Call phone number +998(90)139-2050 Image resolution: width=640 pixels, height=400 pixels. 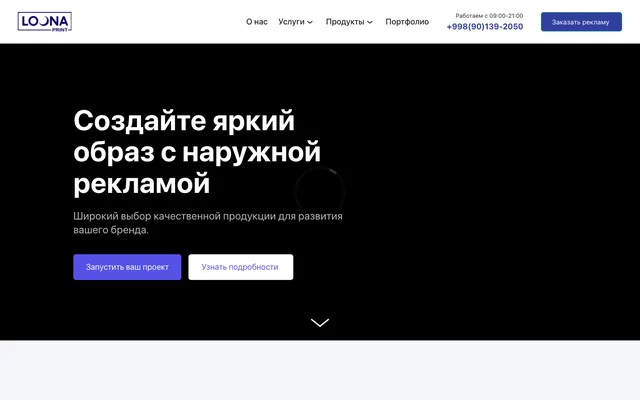tap(485, 27)
